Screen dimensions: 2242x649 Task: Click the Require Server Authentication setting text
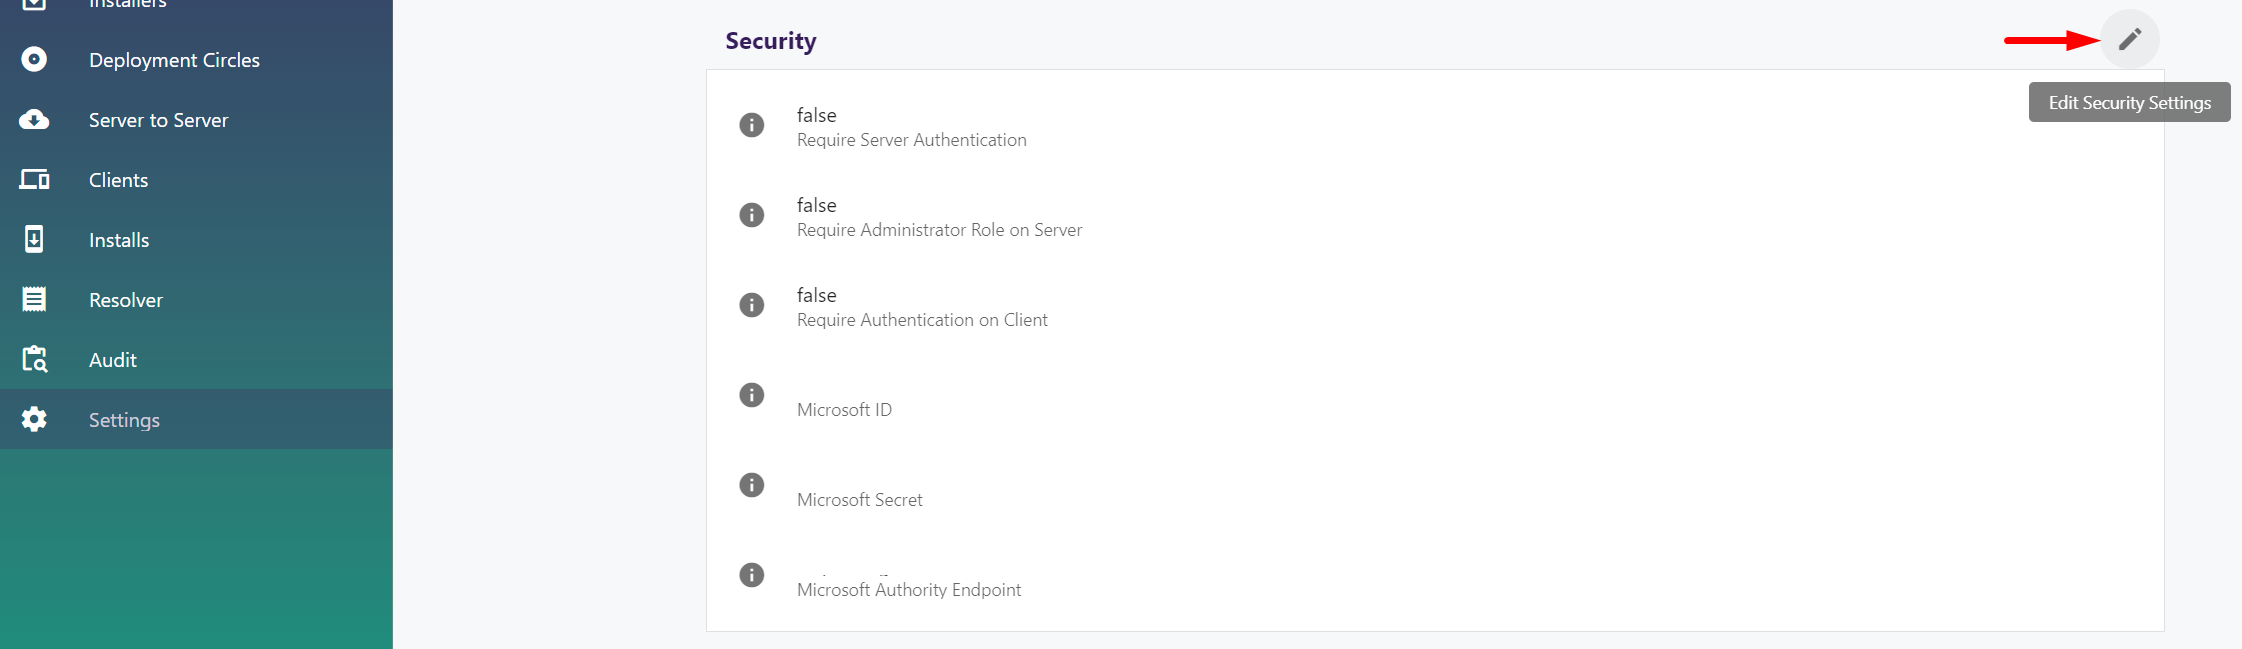[911, 140]
